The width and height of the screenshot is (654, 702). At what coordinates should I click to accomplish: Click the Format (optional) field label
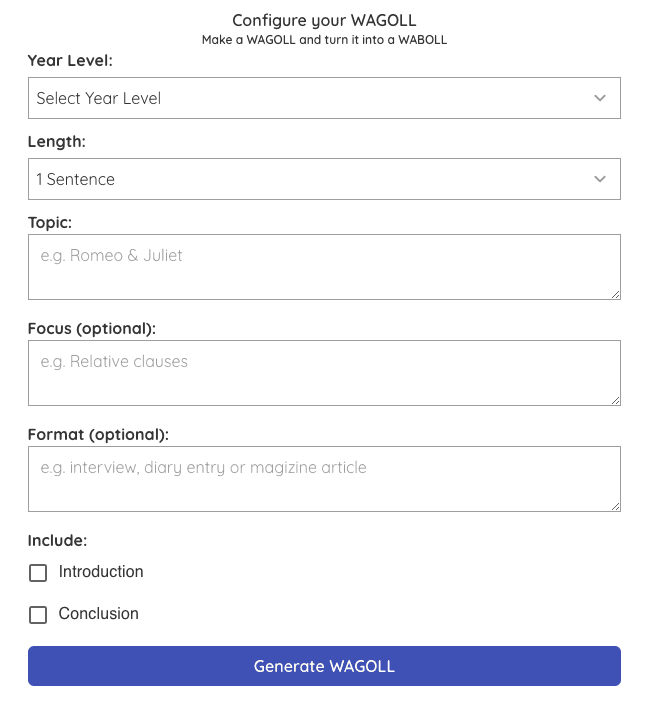click(98, 434)
